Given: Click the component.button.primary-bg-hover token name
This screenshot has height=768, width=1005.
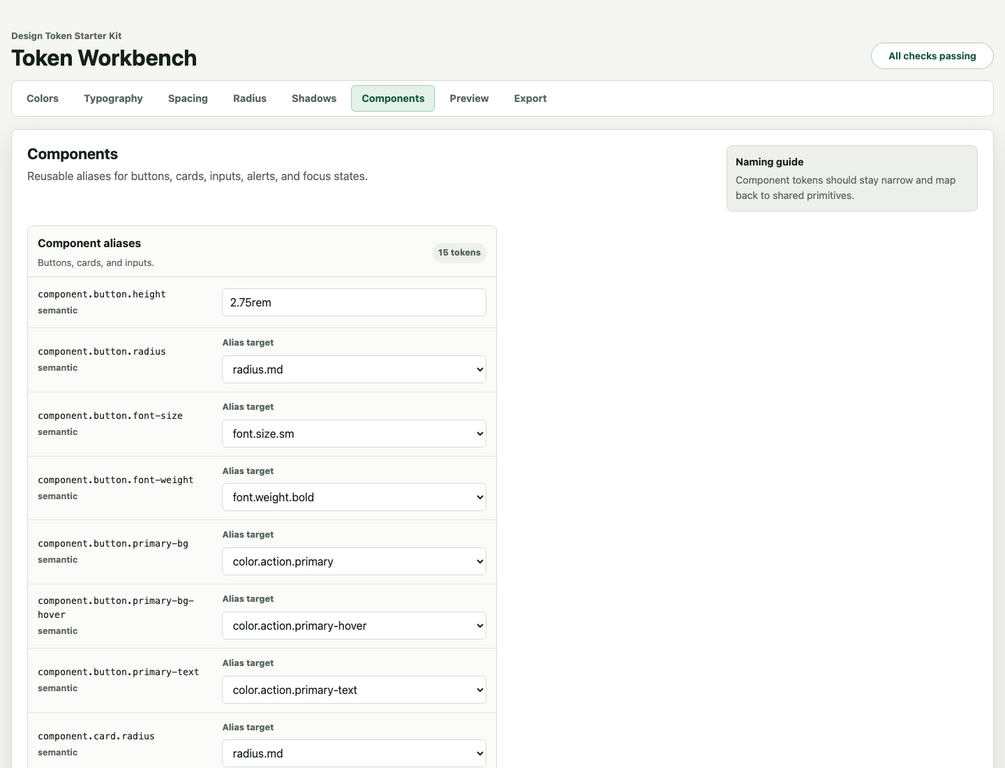Looking at the screenshot, I should coord(116,608).
